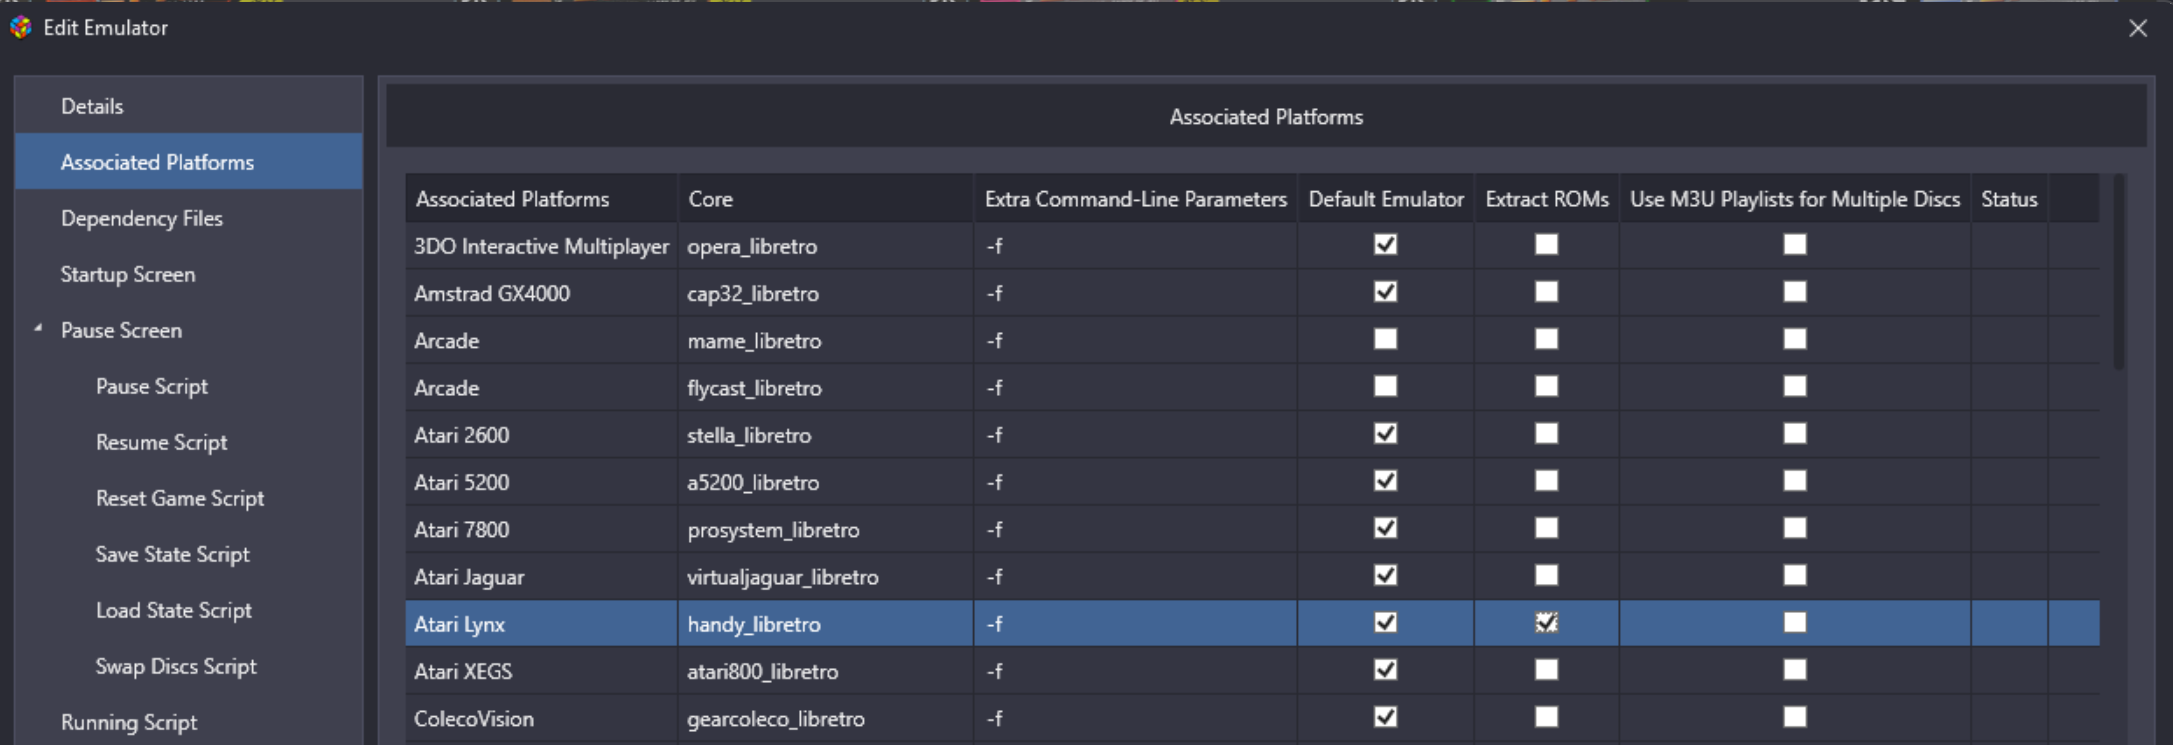
Task: Click the handy_libretro core cell
Action: [x=825, y=624]
